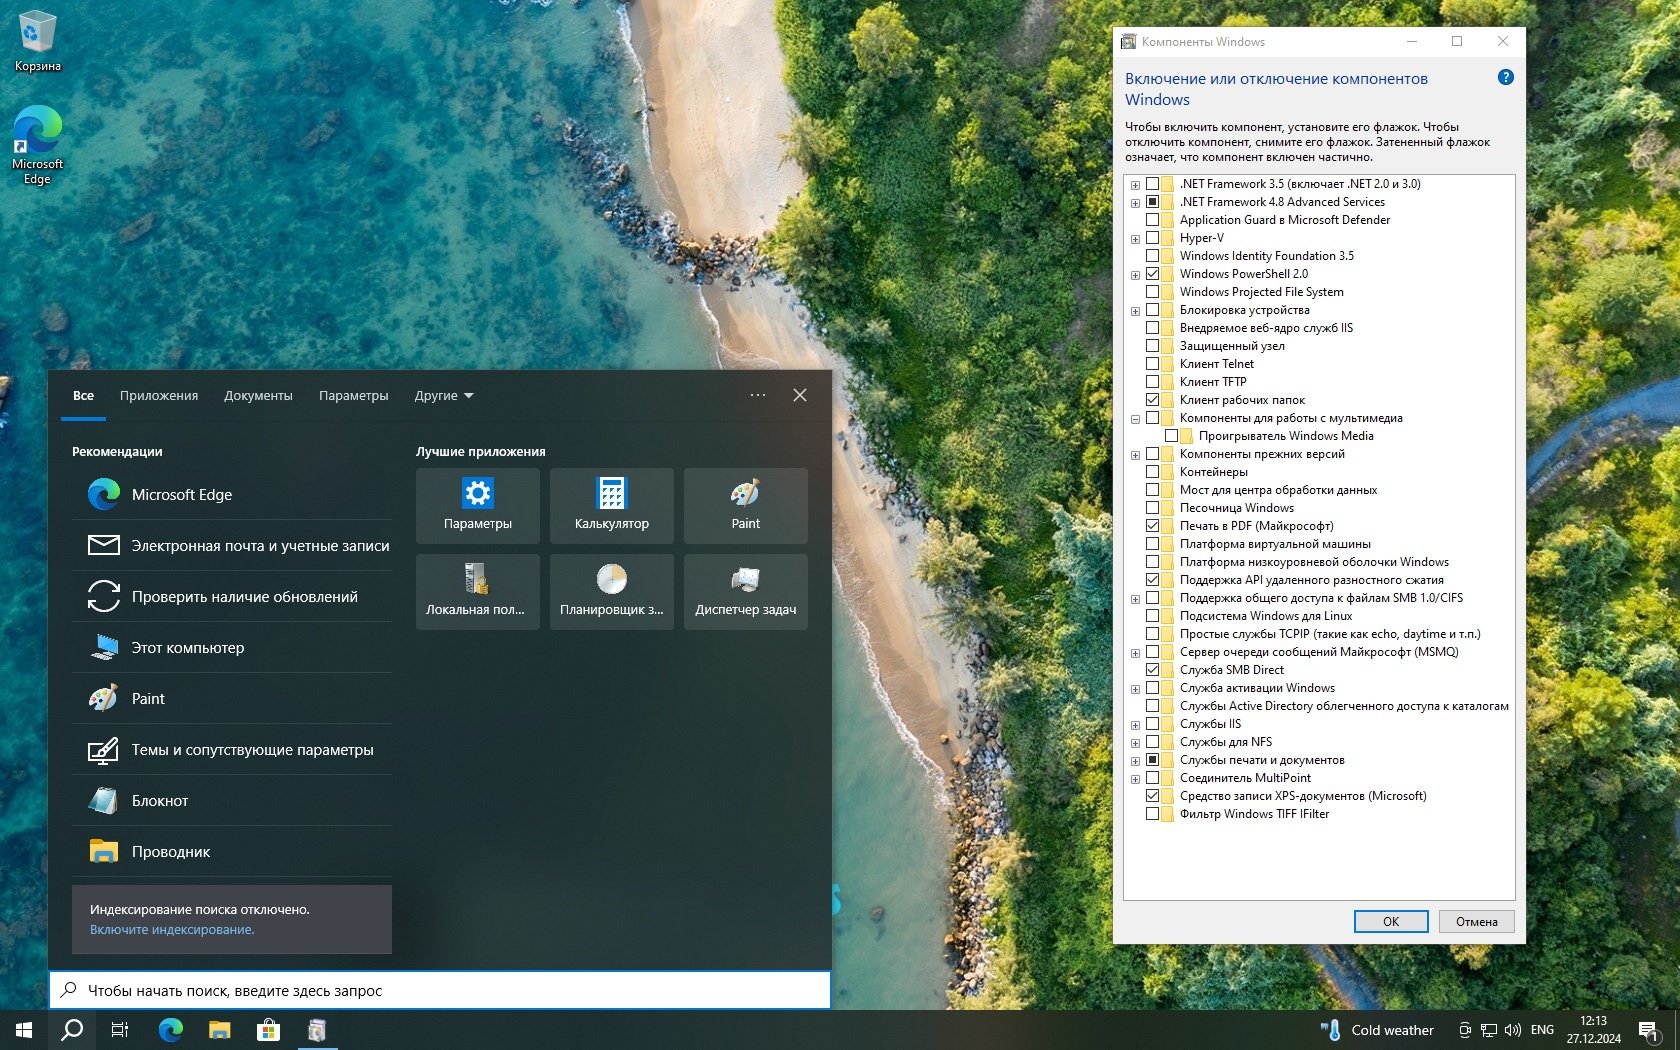Check the Клиент Telnet checkbox
Viewport: 1680px width, 1050px height.
pyautogui.click(x=1152, y=364)
